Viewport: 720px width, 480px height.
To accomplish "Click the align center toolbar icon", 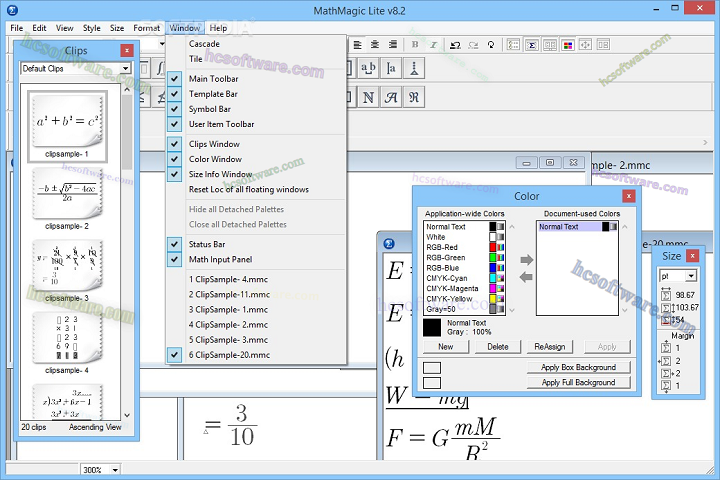I will pos(375,45).
